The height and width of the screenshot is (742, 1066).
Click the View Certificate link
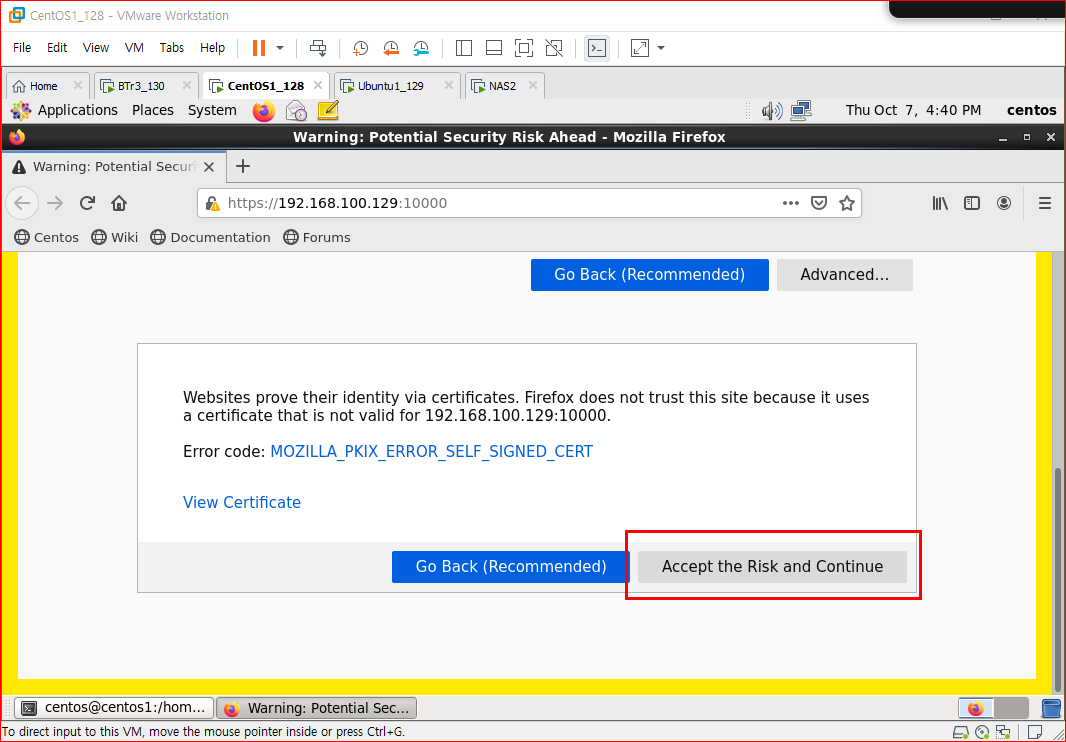[x=242, y=503]
